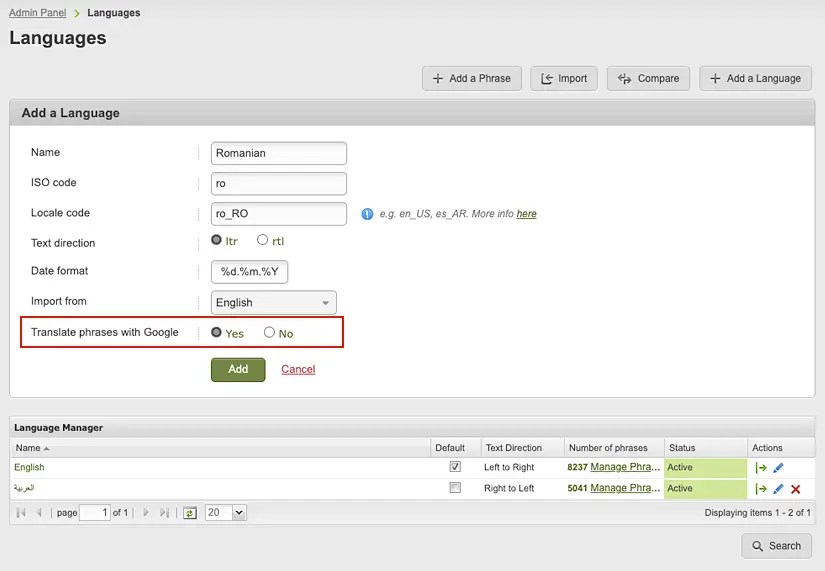
Task: Open the Import languages button
Action: 564,78
